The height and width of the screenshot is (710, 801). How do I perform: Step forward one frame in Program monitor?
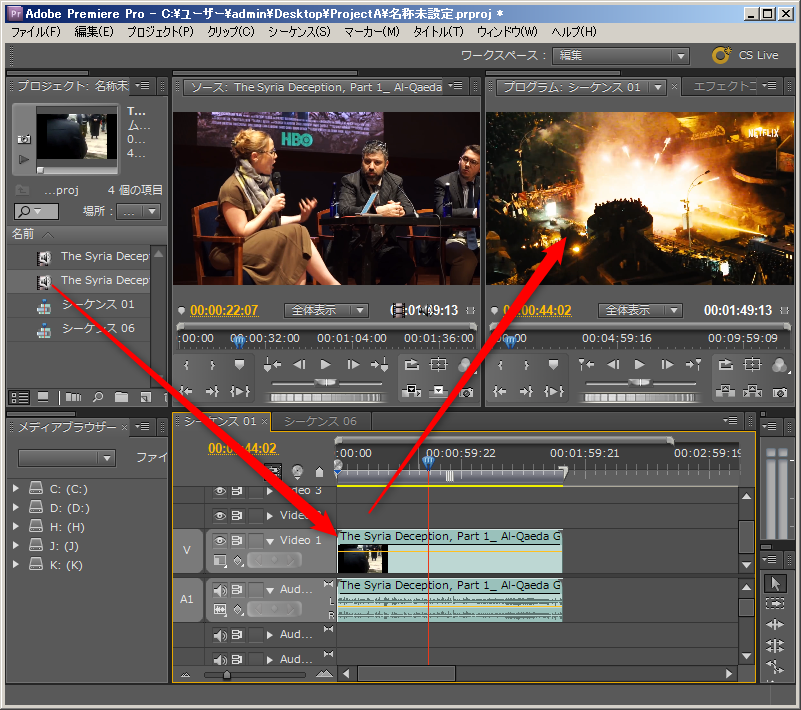[667, 365]
